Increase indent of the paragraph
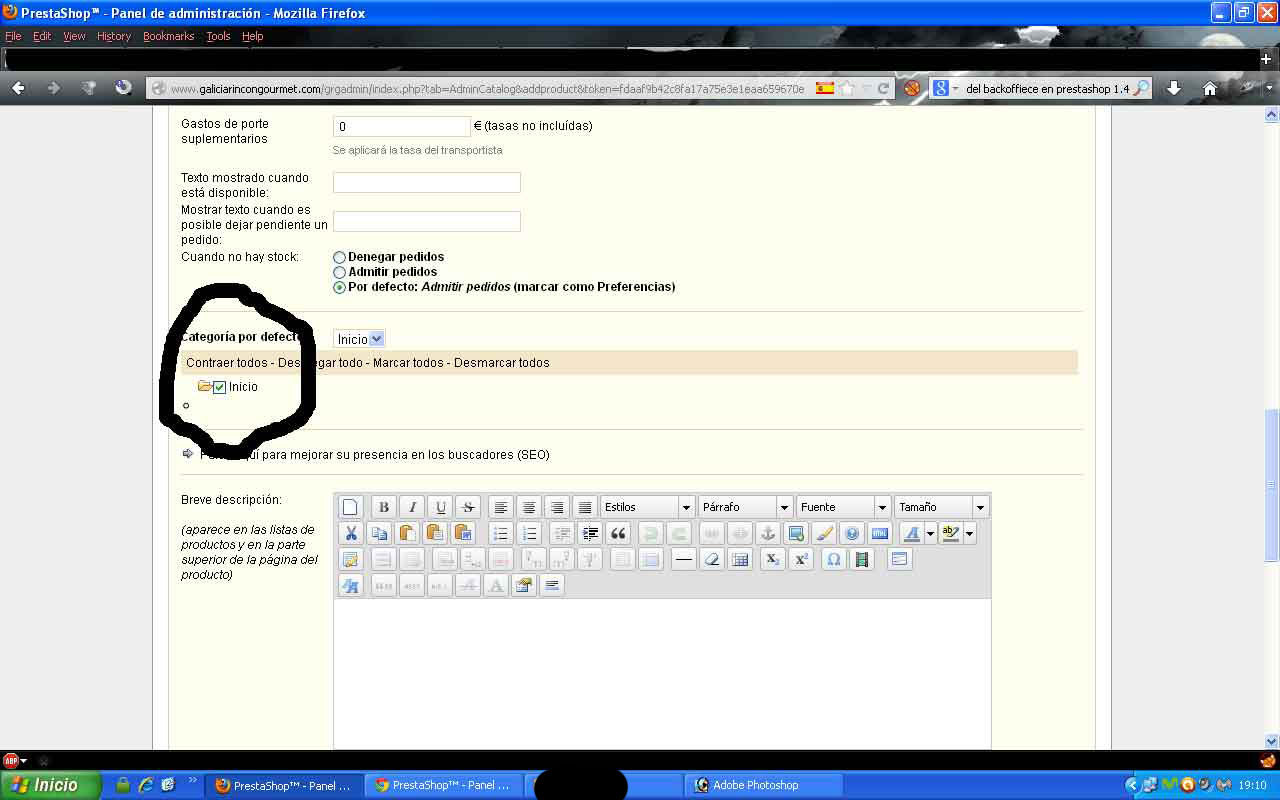The height and width of the screenshot is (800, 1280). (x=590, y=533)
